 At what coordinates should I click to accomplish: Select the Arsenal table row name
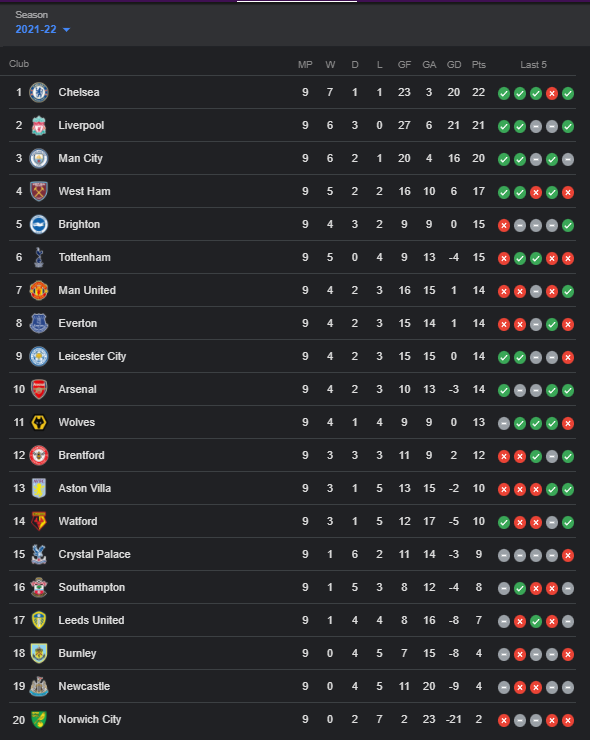[x=77, y=389]
